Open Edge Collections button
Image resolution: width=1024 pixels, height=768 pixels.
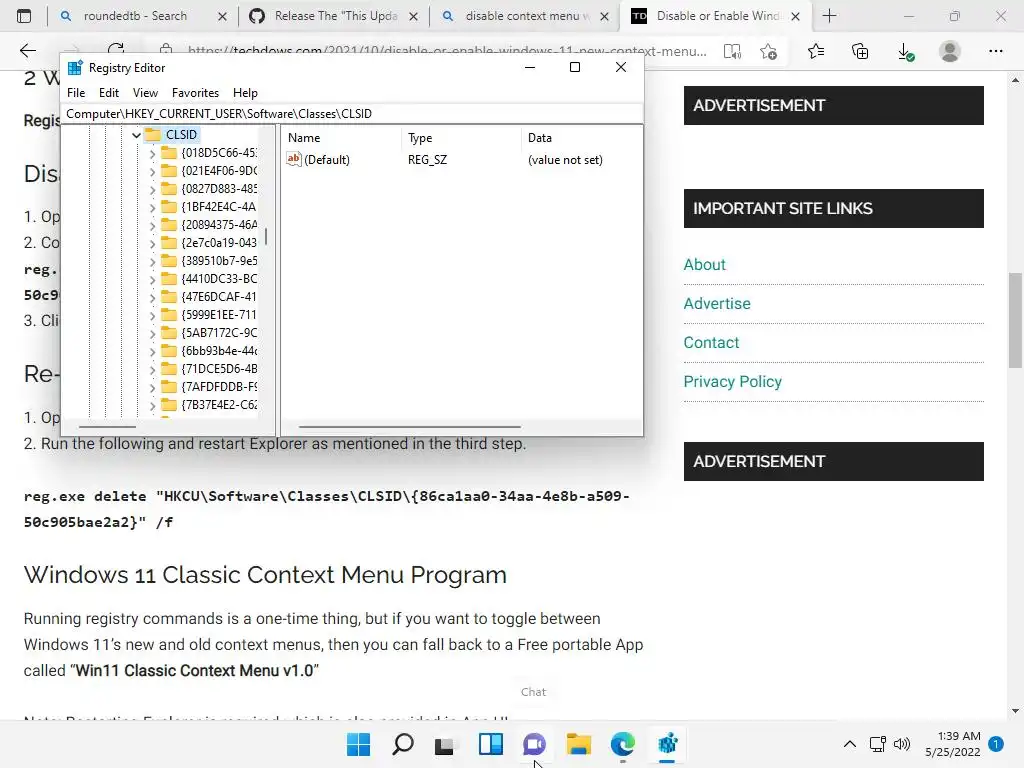[x=860, y=51]
